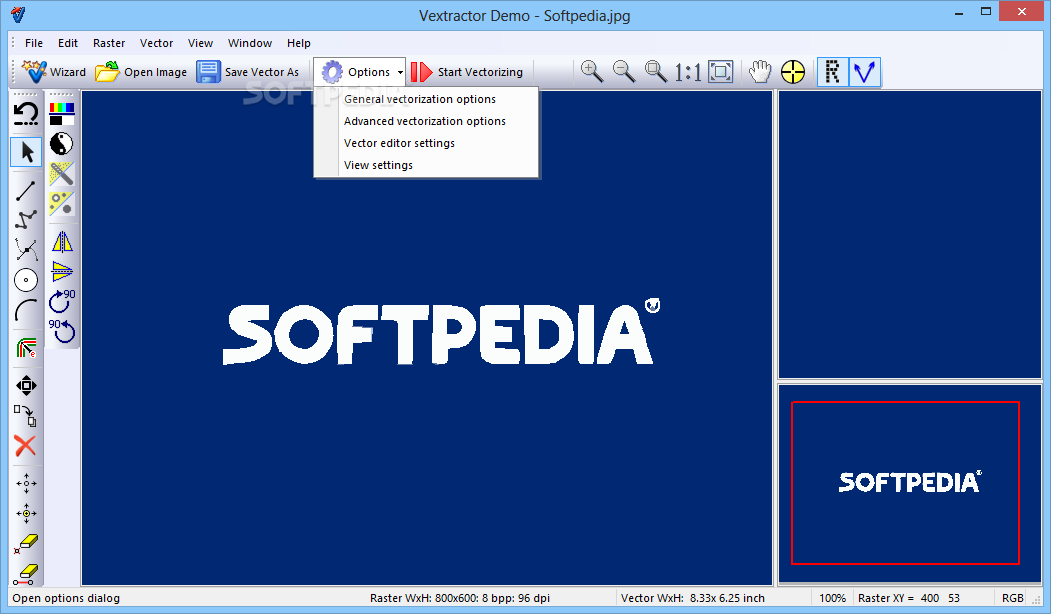This screenshot has width=1051, height=614.
Task: Select the arrow pointer tool
Action: coord(27,151)
